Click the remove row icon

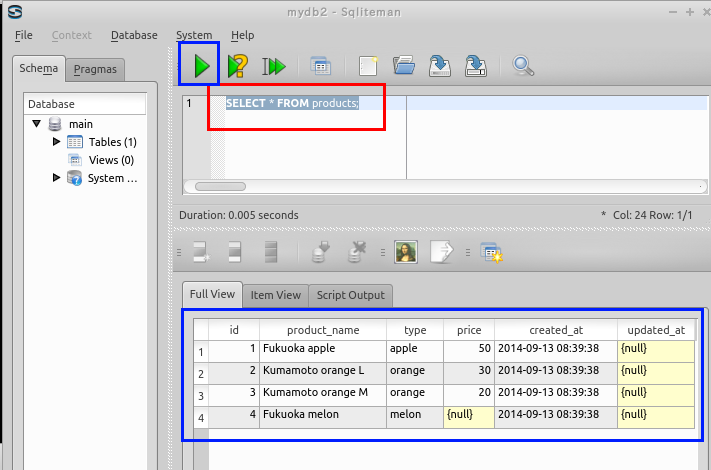point(271,252)
